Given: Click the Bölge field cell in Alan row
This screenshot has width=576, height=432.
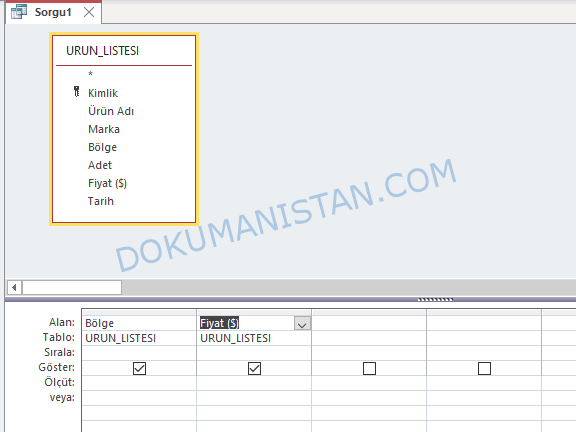Looking at the screenshot, I should (139, 323).
